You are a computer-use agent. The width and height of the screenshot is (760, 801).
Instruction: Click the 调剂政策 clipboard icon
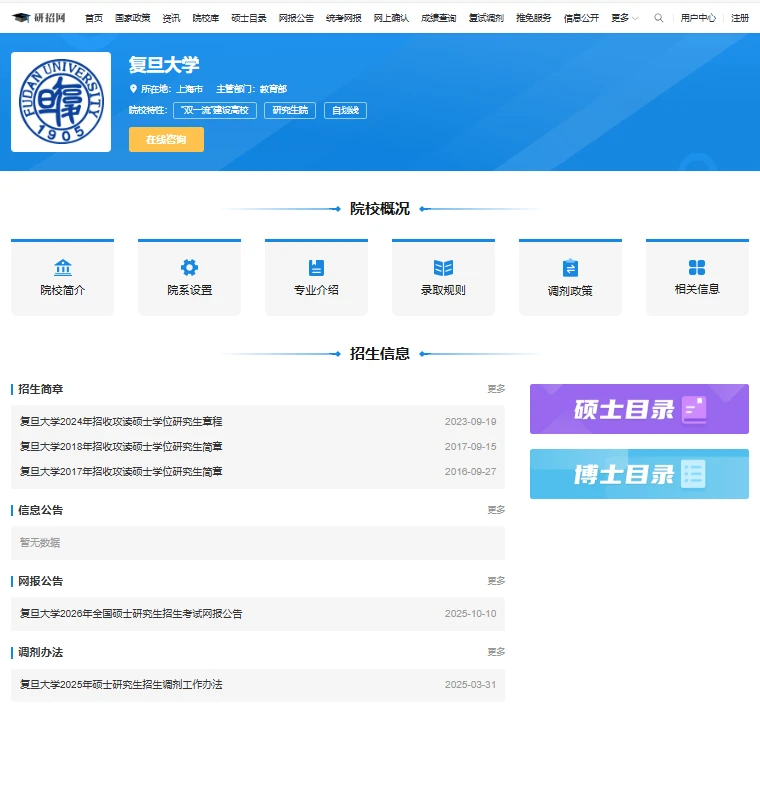[570, 268]
